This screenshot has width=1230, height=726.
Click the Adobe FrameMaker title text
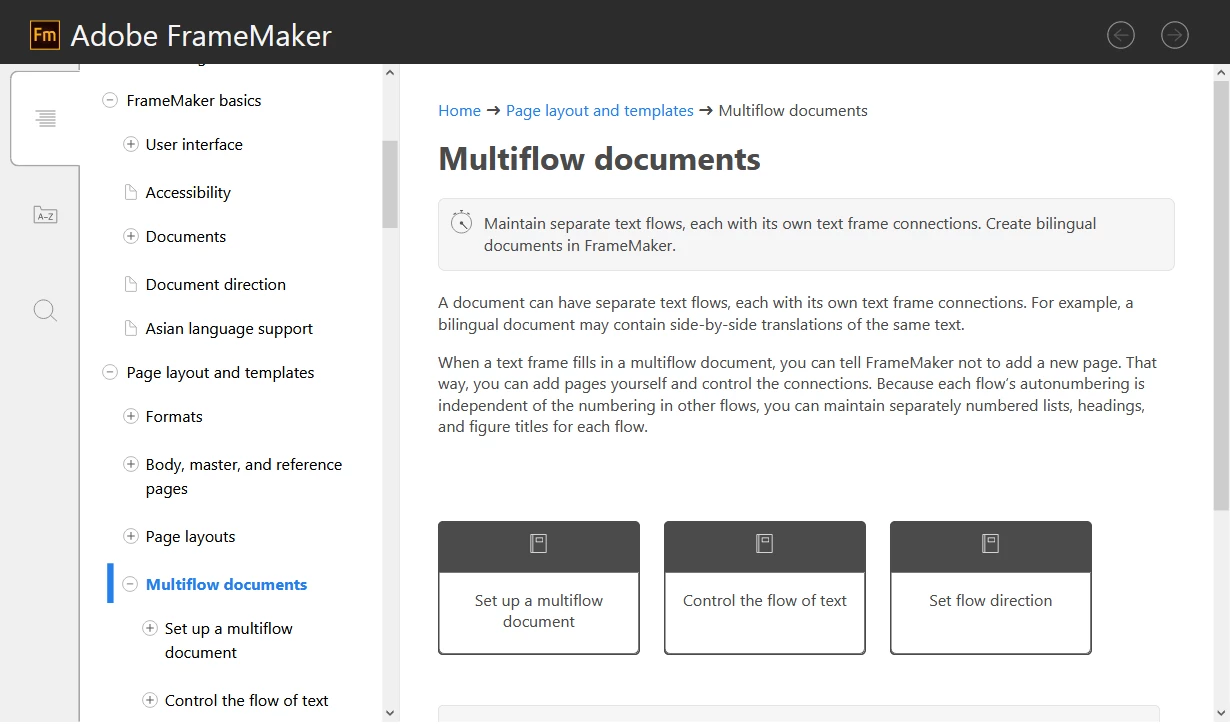tap(201, 36)
